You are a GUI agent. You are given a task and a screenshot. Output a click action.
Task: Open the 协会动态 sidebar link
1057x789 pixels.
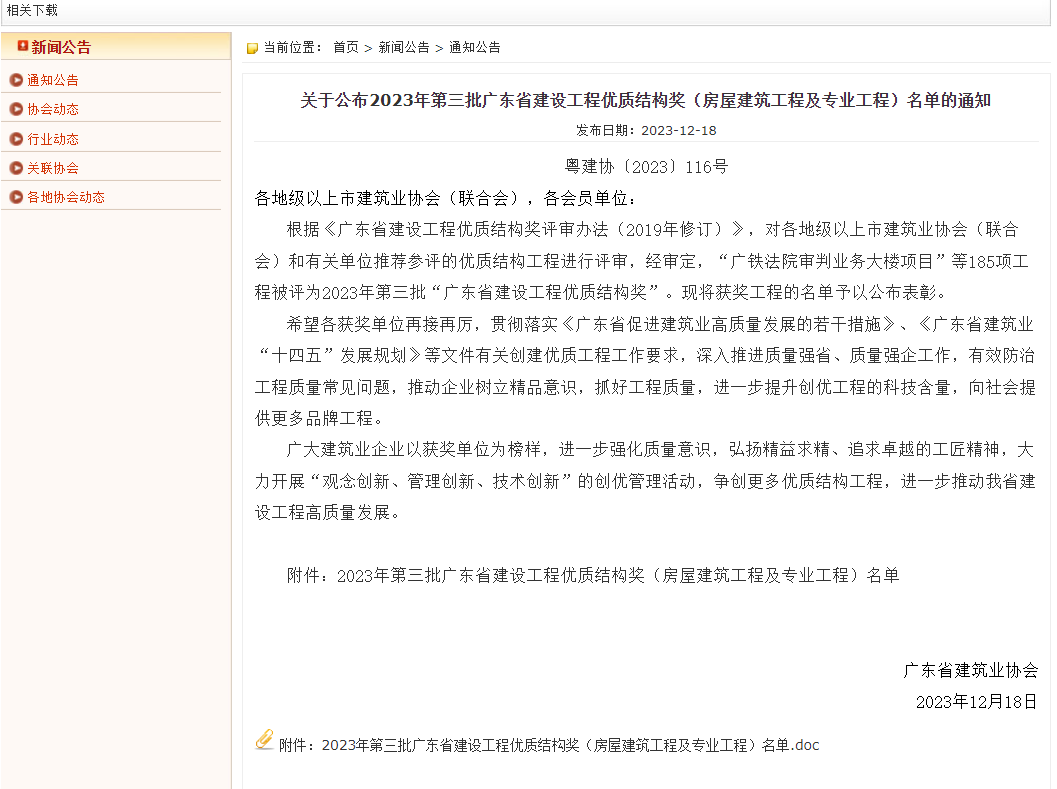click(53, 109)
